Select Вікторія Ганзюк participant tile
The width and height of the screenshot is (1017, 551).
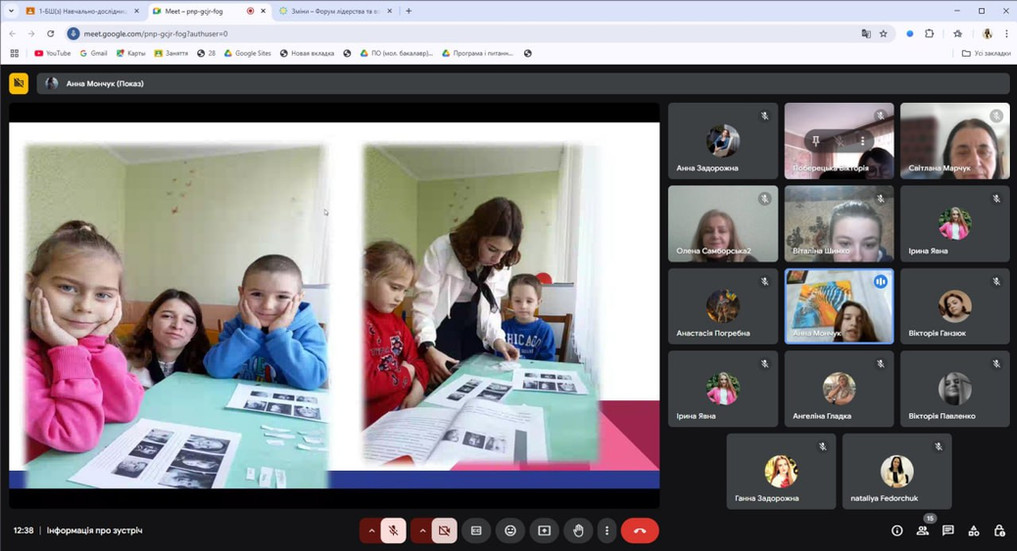pyautogui.click(x=955, y=306)
